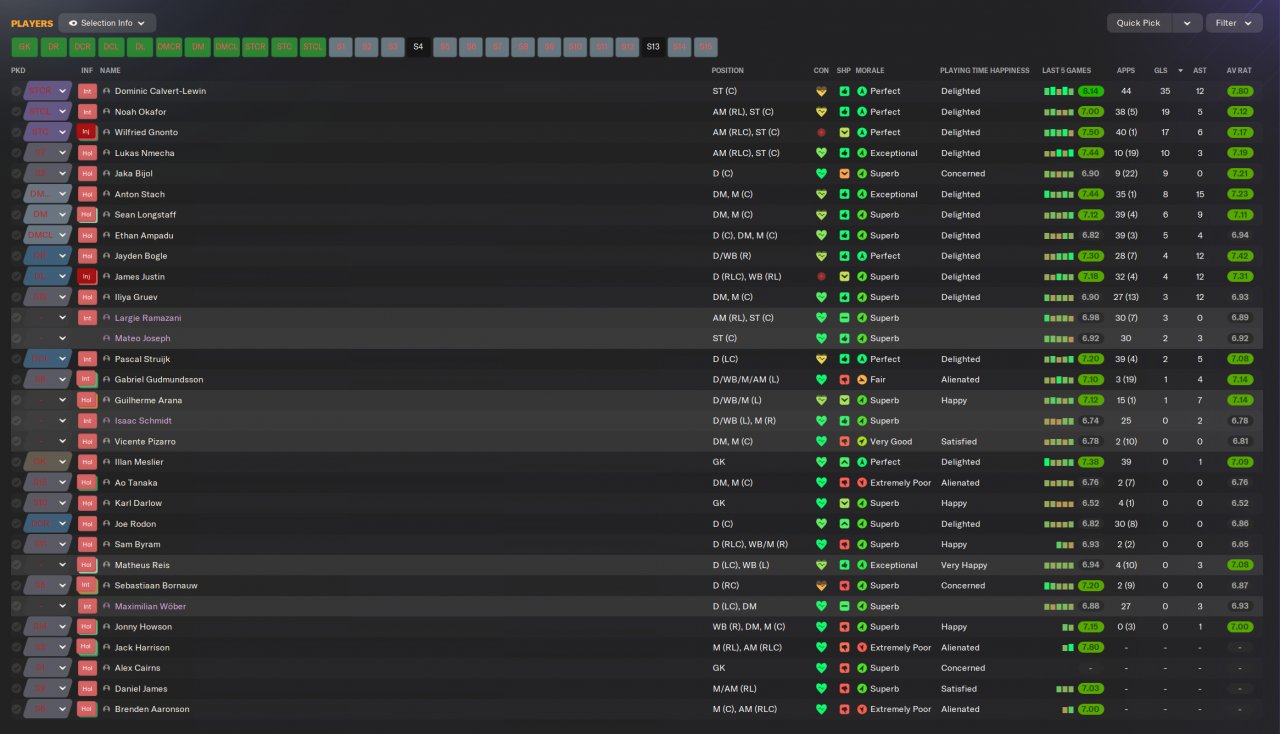
Task: Click the 7.80 average rating badge
Action: 1239,91
